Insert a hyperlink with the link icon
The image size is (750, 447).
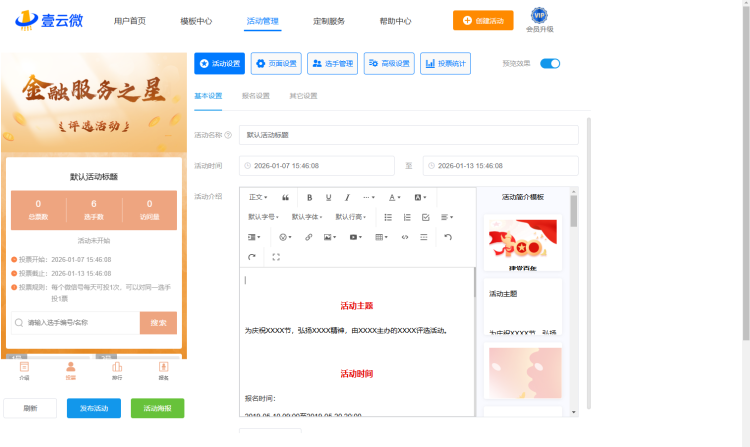(309, 237)
